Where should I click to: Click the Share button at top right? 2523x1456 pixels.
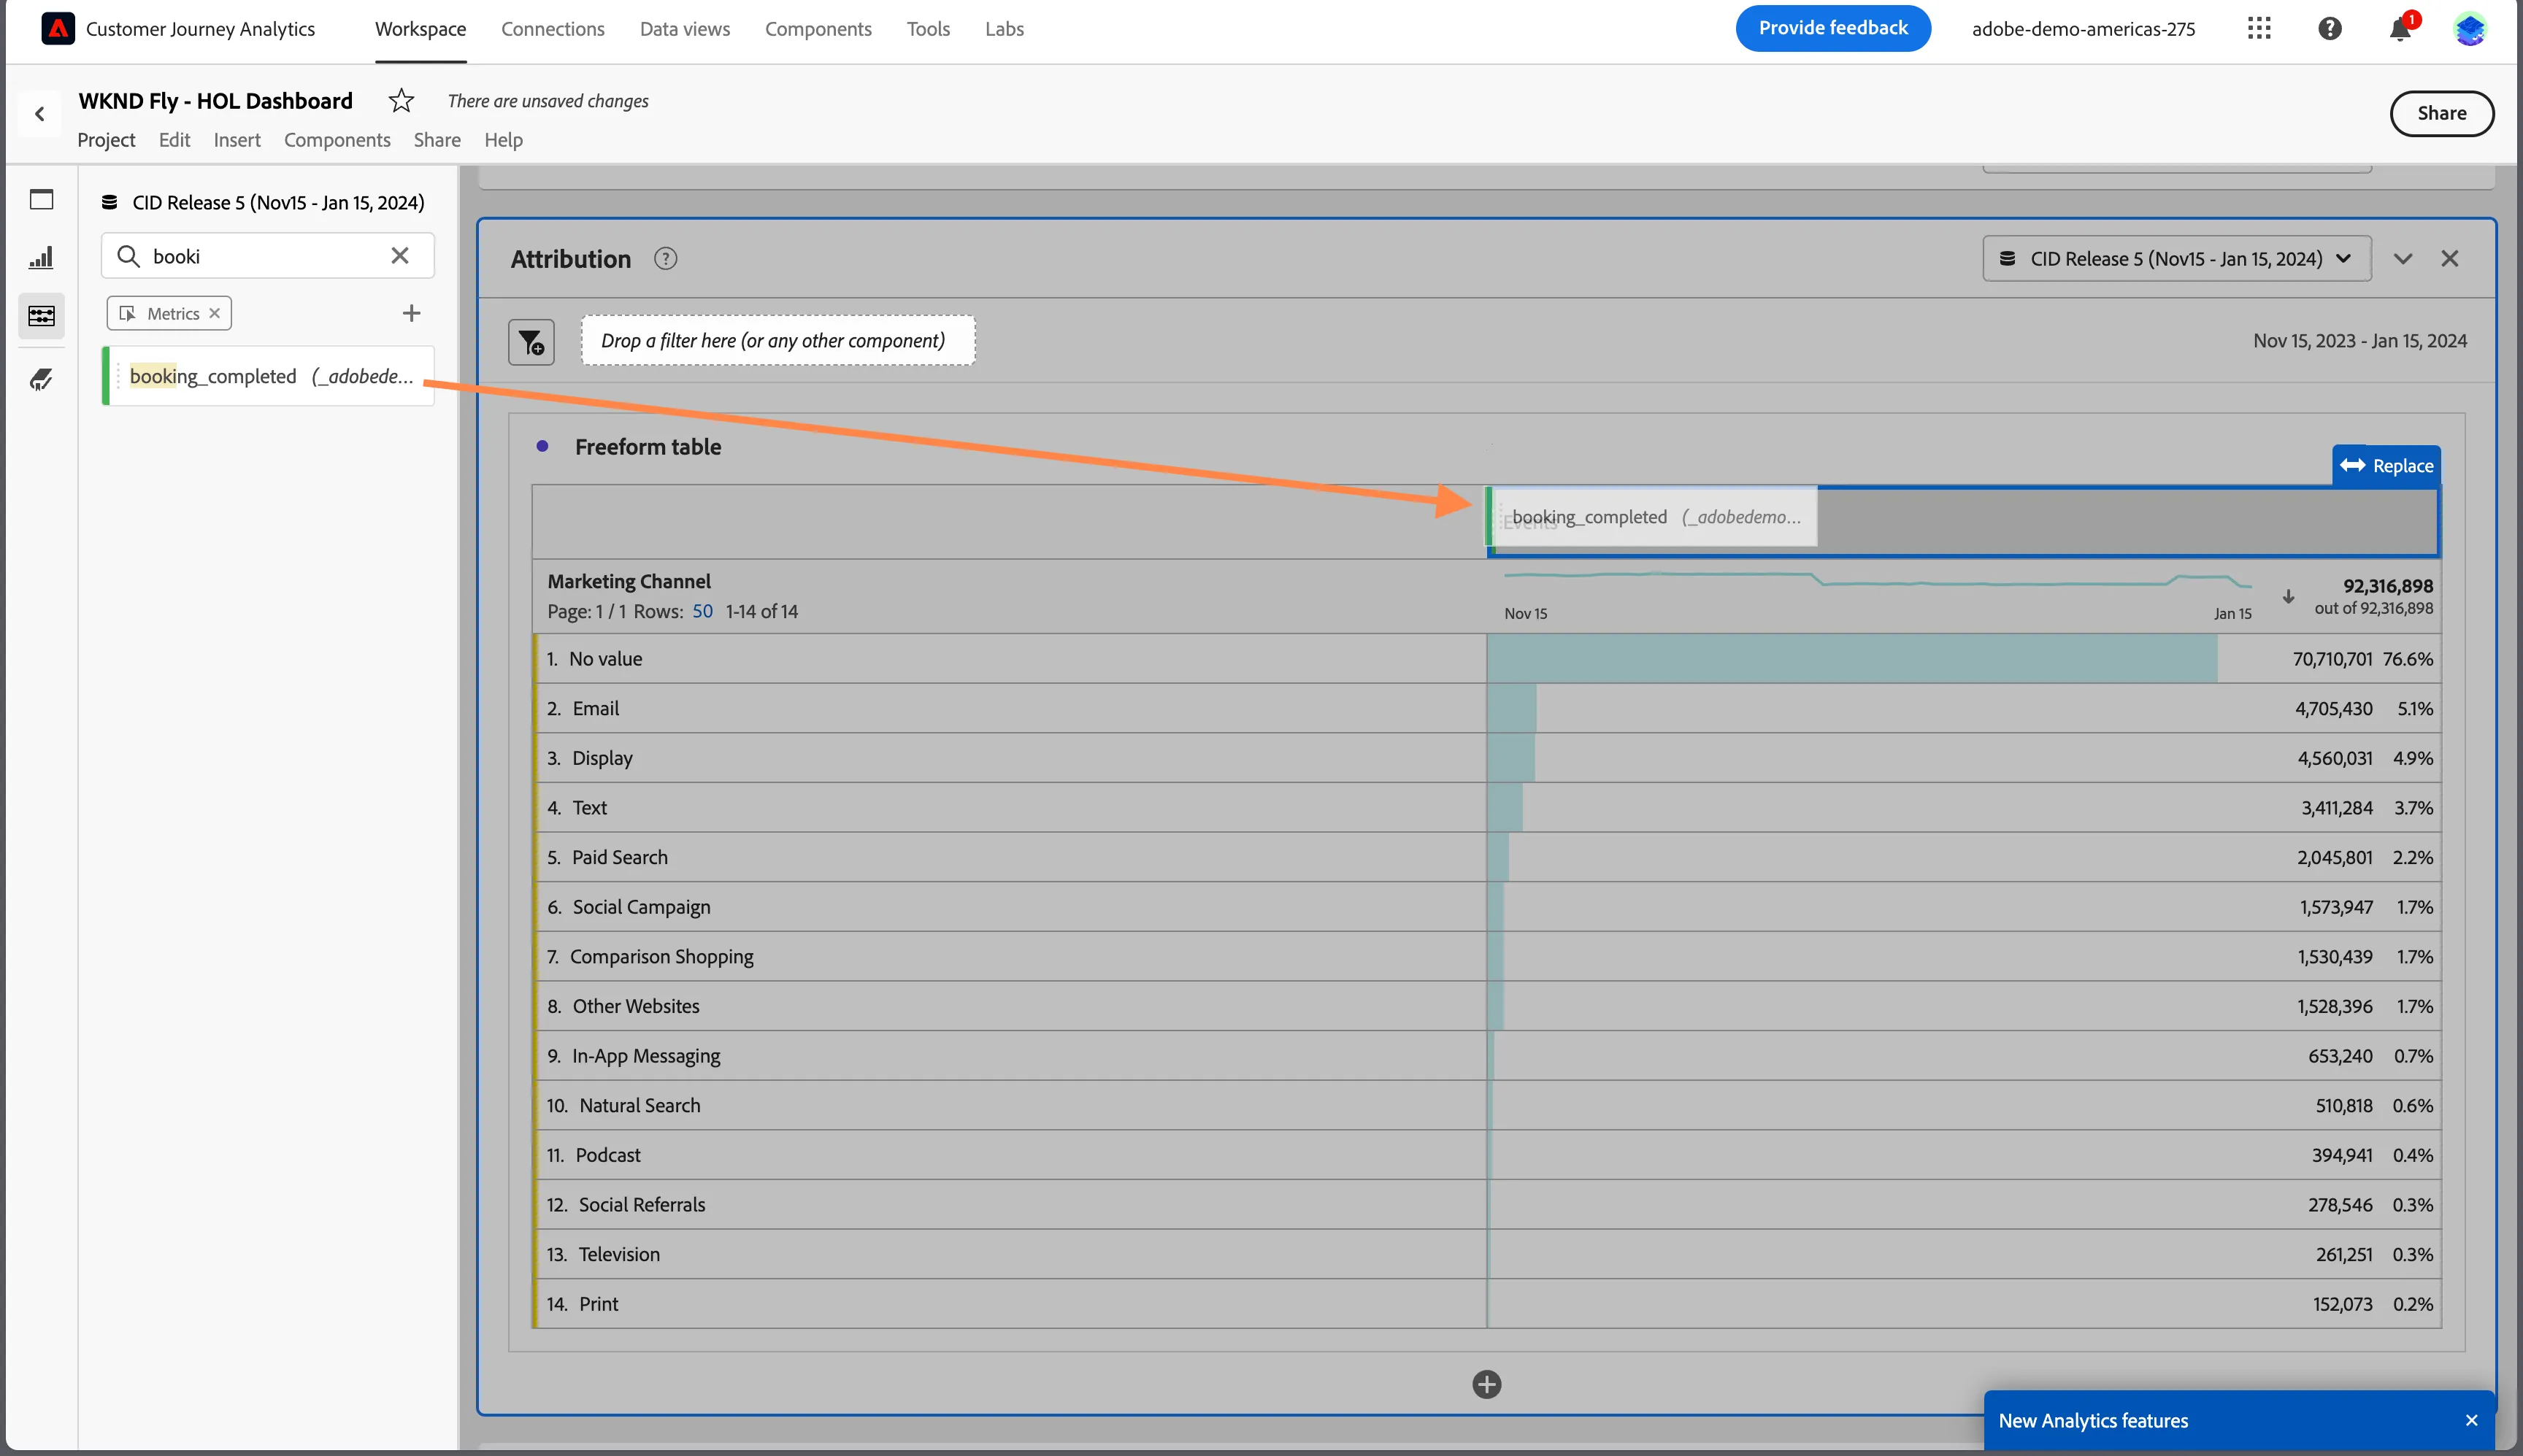coord(2441,113)
